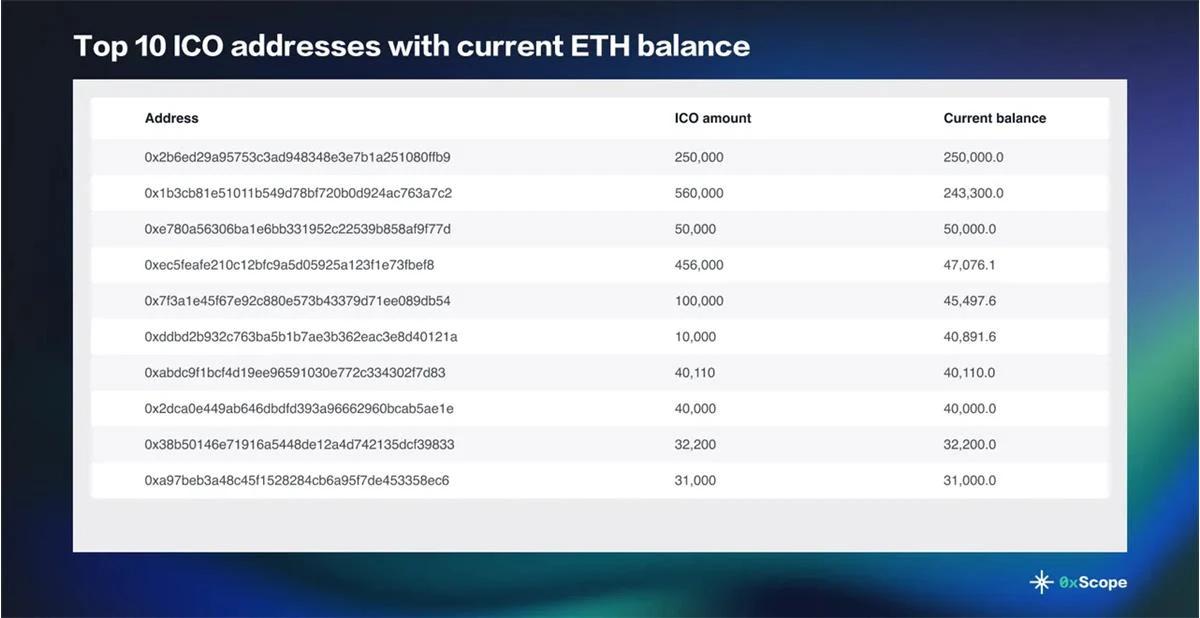The image size is (1200, 618).
Task: Click address starting with 0x7f3a1e45
Action: click(298, 301)
